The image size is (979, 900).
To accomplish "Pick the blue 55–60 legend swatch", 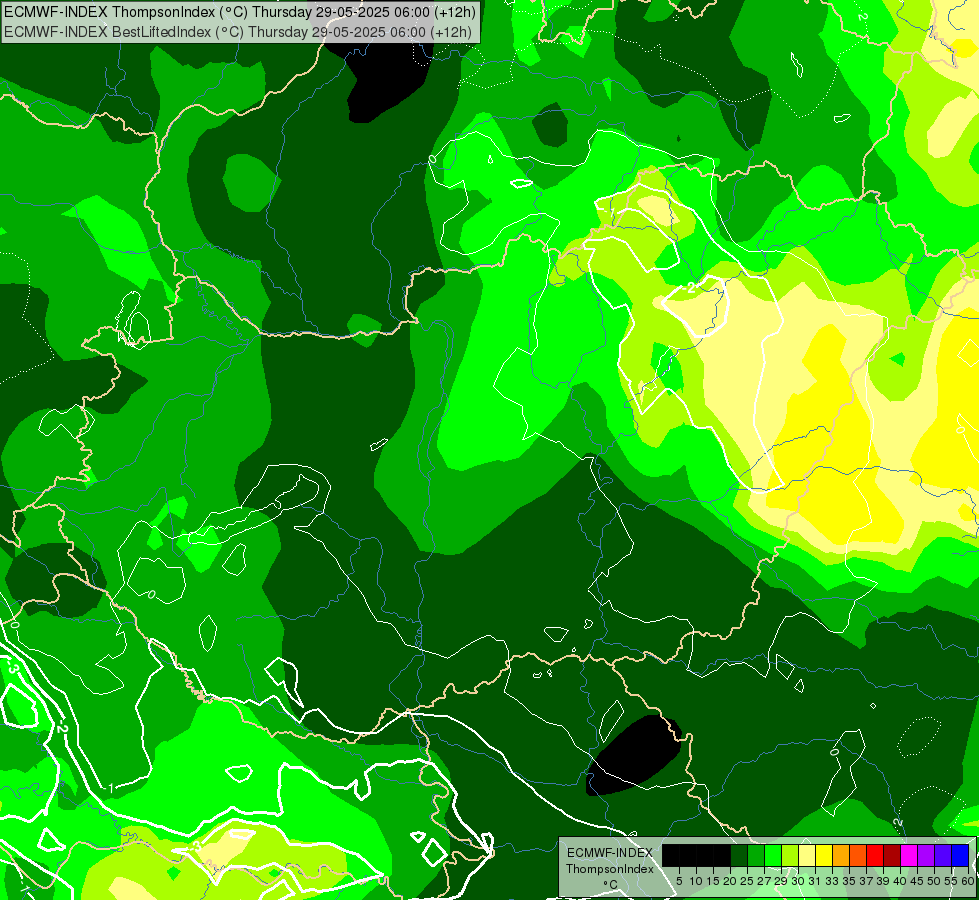I will [960, 855].
